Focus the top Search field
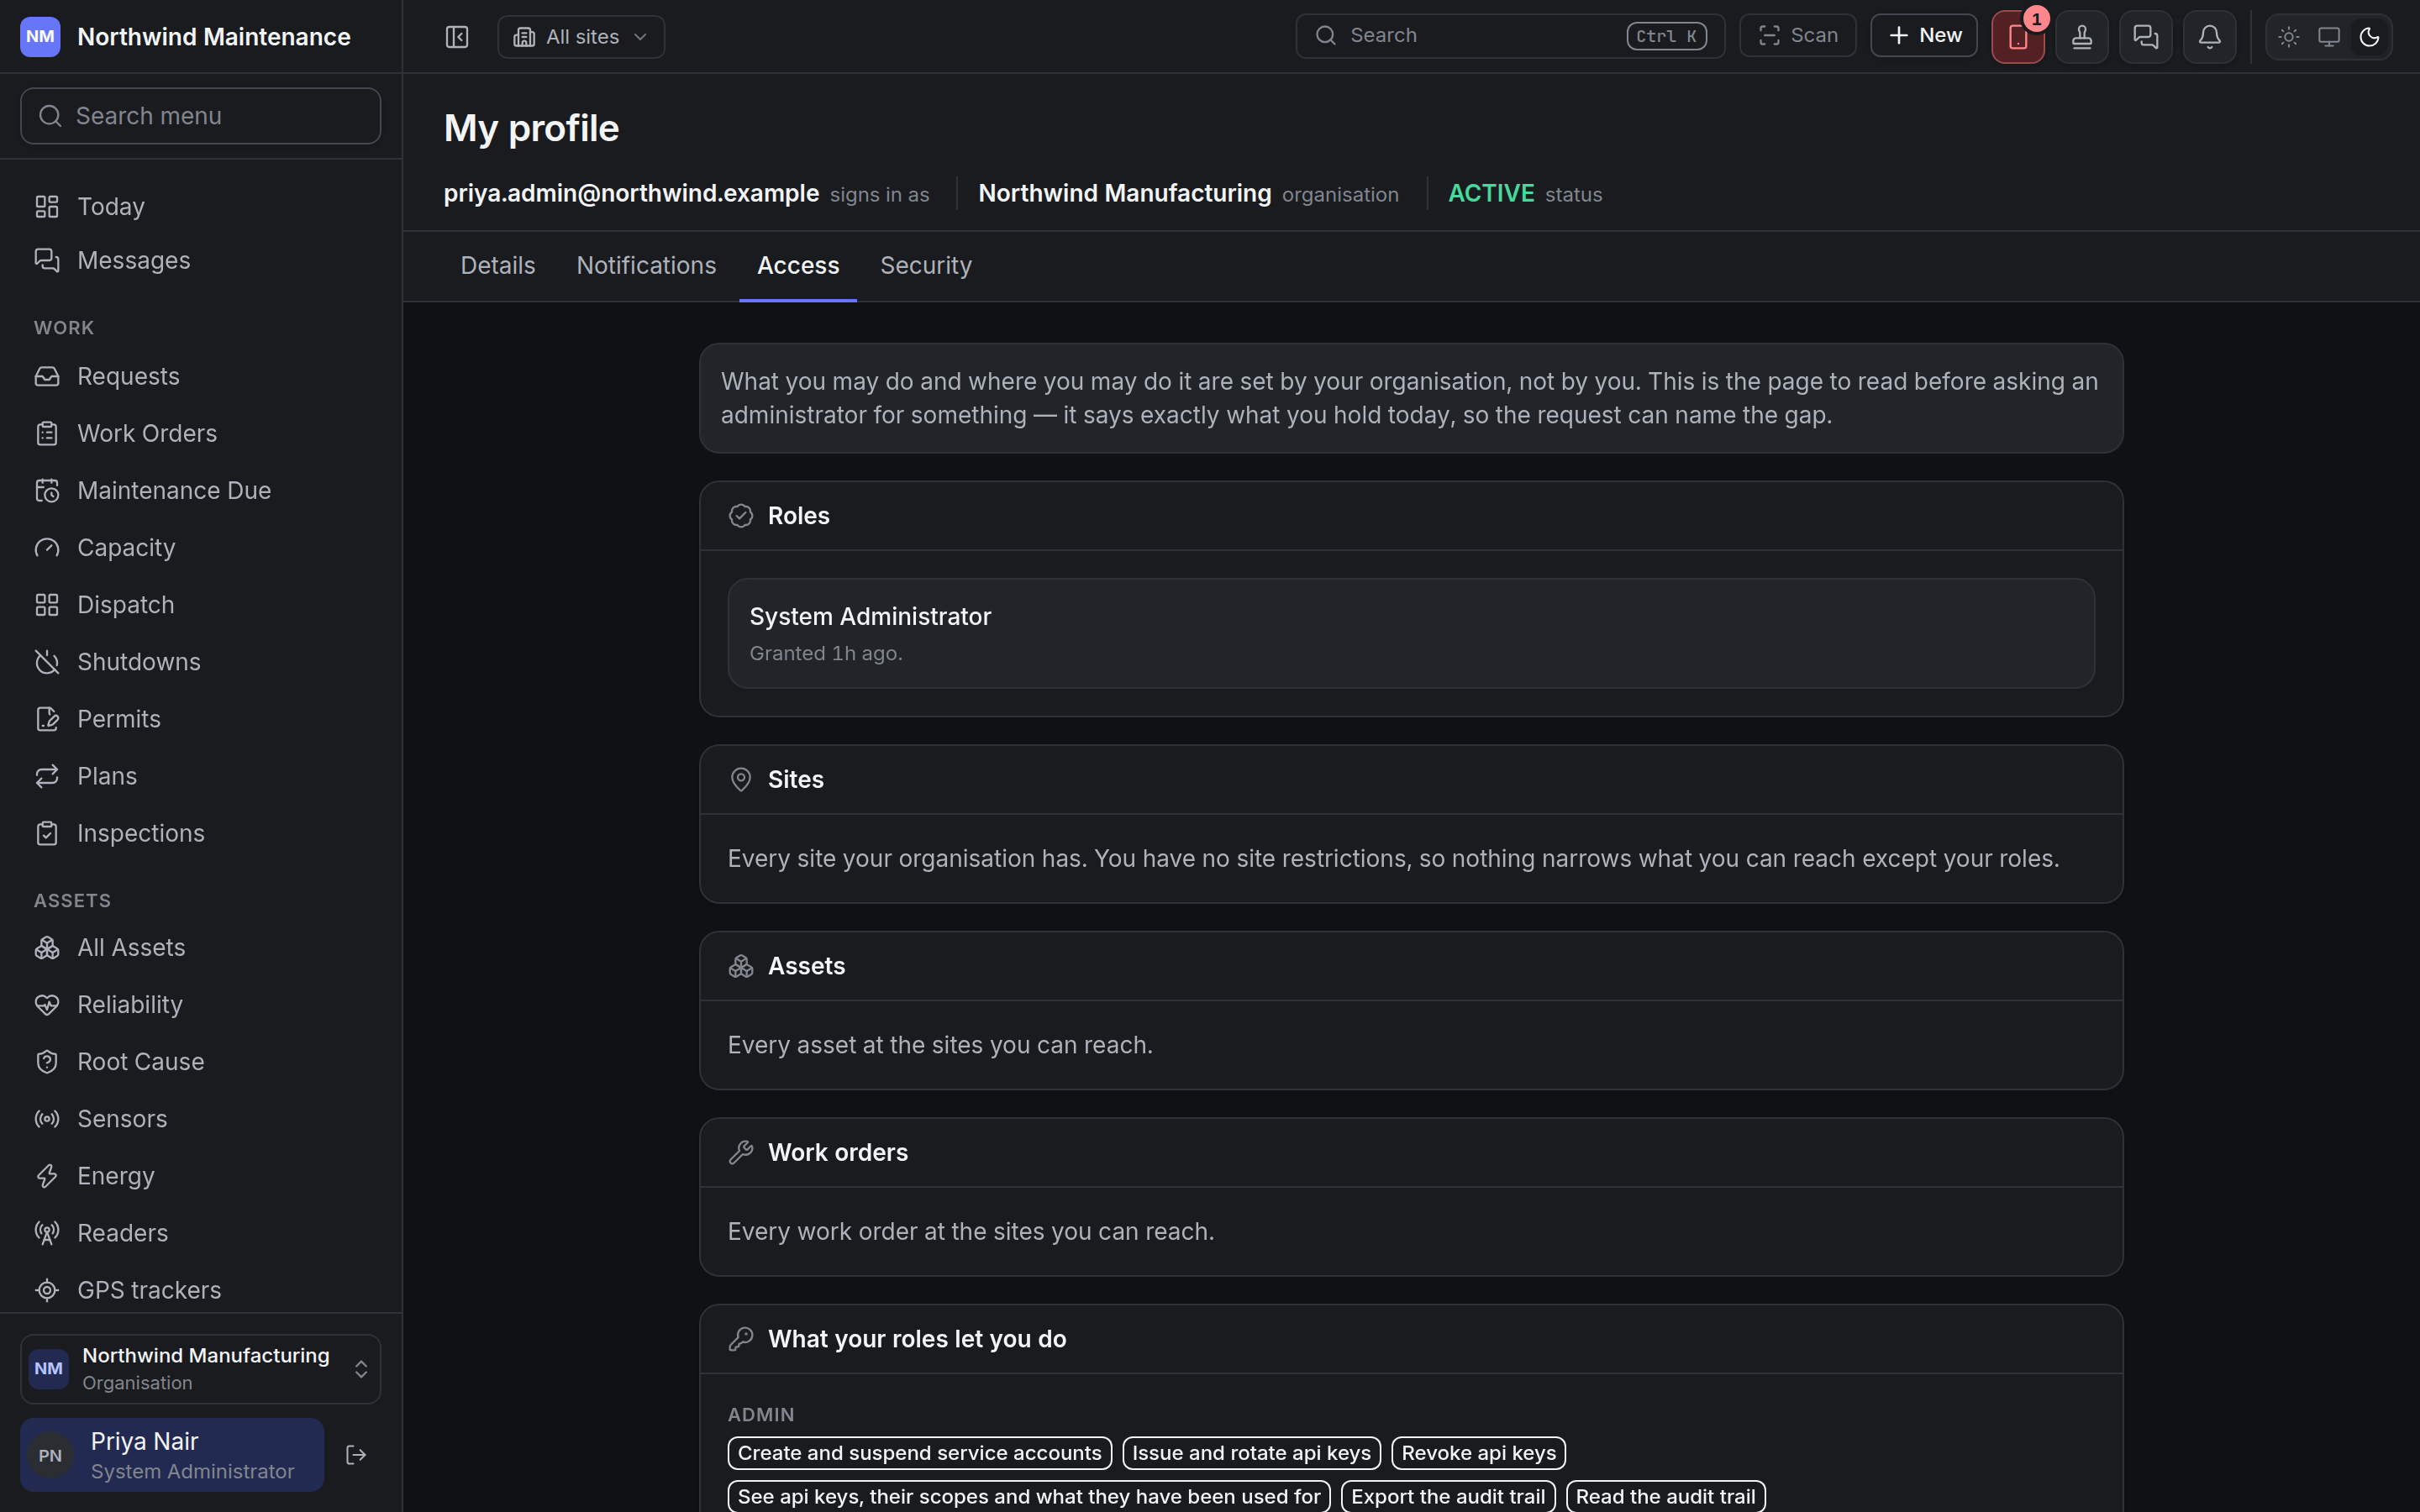The width and height of the screenshot is (2420, 1512). point(1510,36)
